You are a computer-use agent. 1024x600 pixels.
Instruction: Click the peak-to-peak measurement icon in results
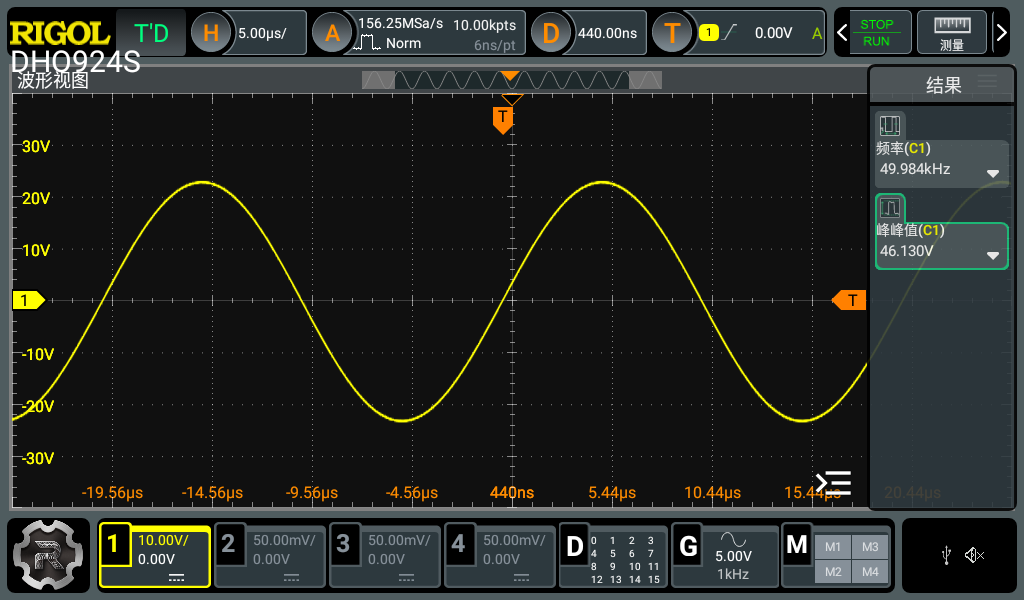[x=889, y=208]
